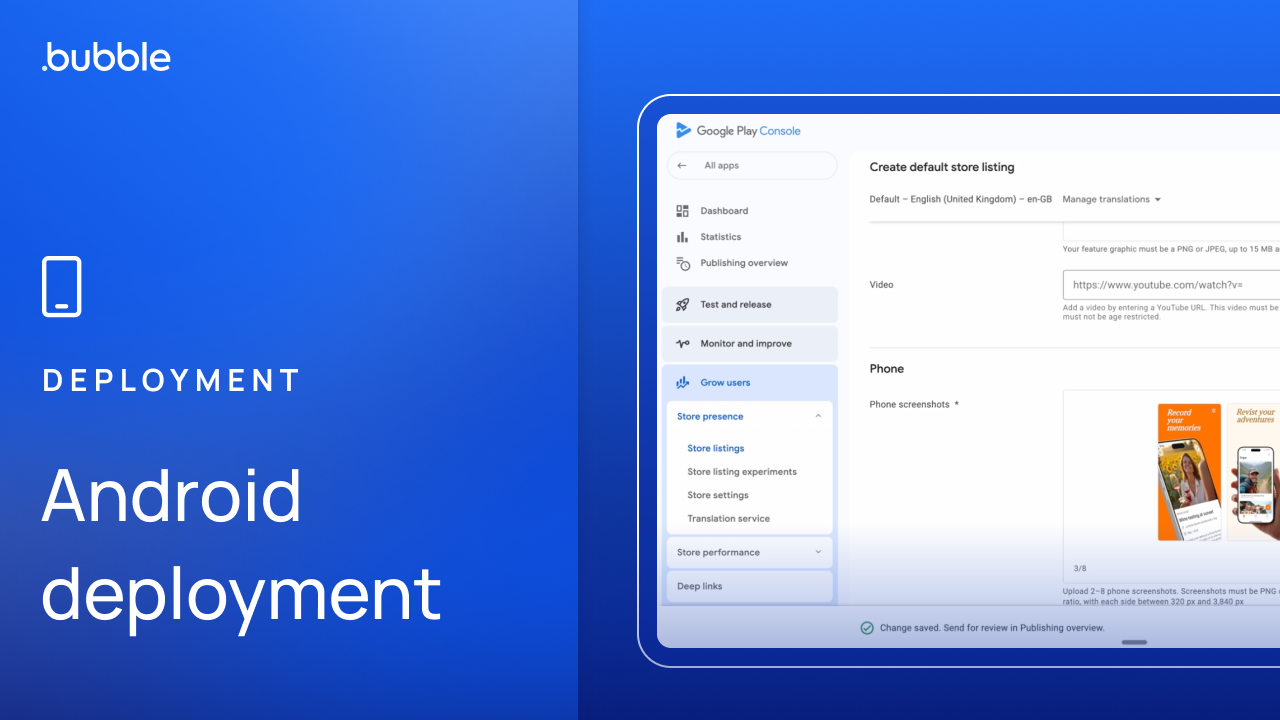This screenshot has height=720, width=1280.
Task: Click the Statistics bar chart icon
Action: (683, 237)
